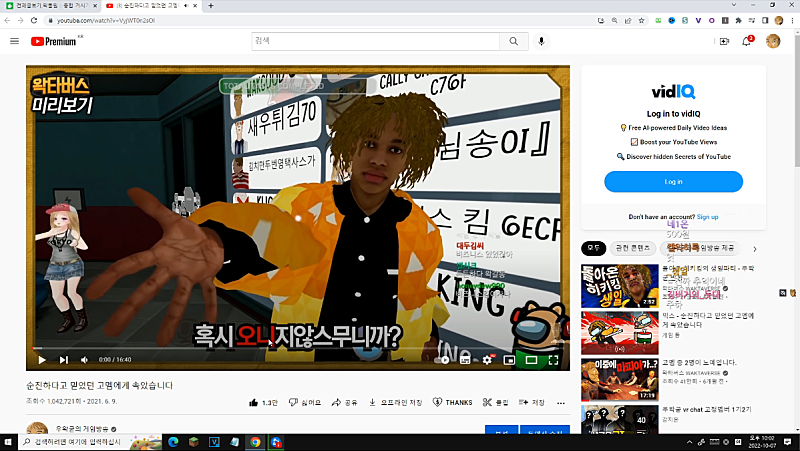The height and width of the screenshot is (451, 800).
Task: Download video via 오프라인 저장
Action: tap(395, 403)
